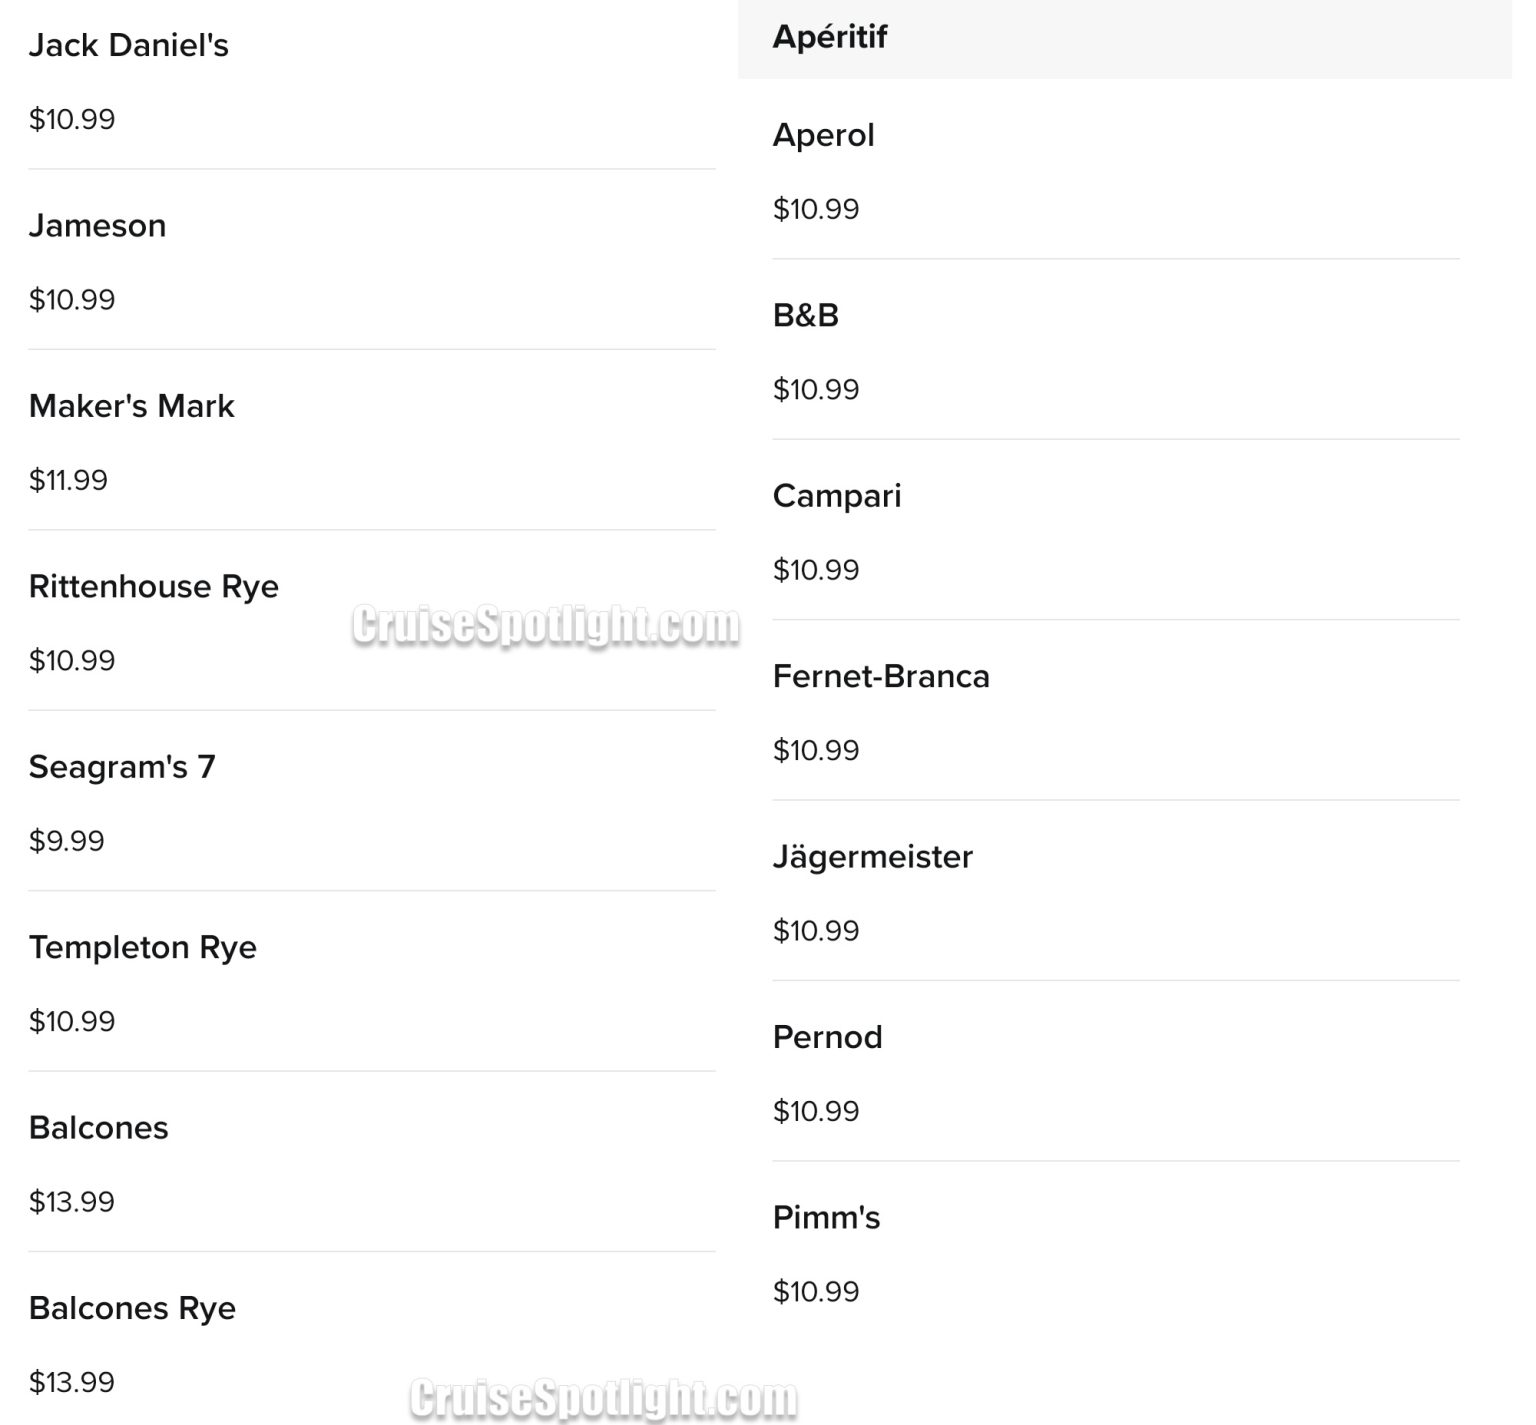Screen dimensions: 1536x1425
Task: Open the Fernet-Branca item
Action: click(881, 677)
